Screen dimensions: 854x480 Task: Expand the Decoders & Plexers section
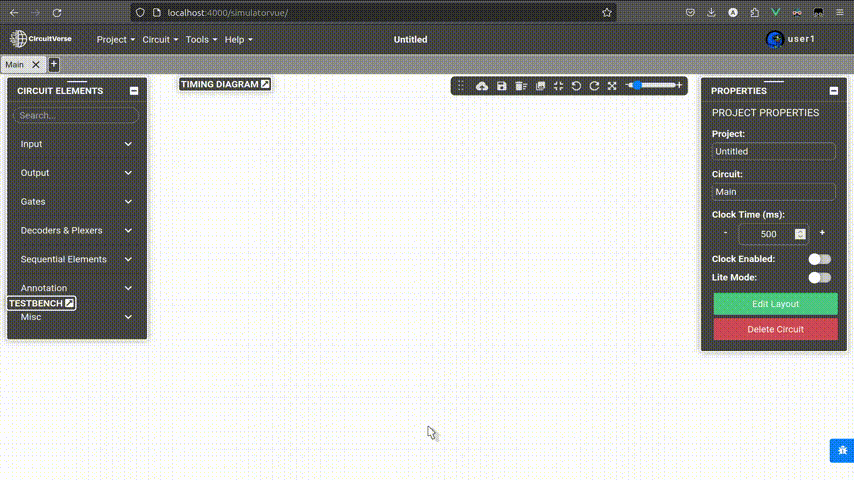76,230
